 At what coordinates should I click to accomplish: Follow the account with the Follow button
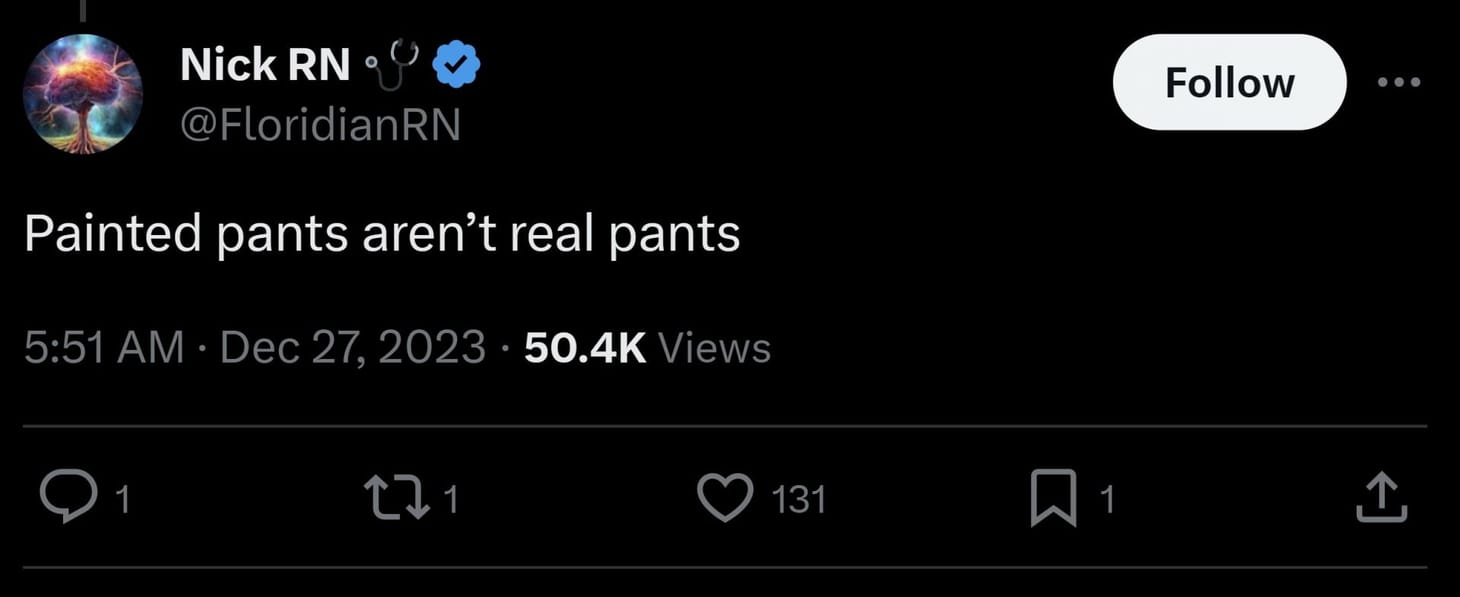click(1228, 83)
